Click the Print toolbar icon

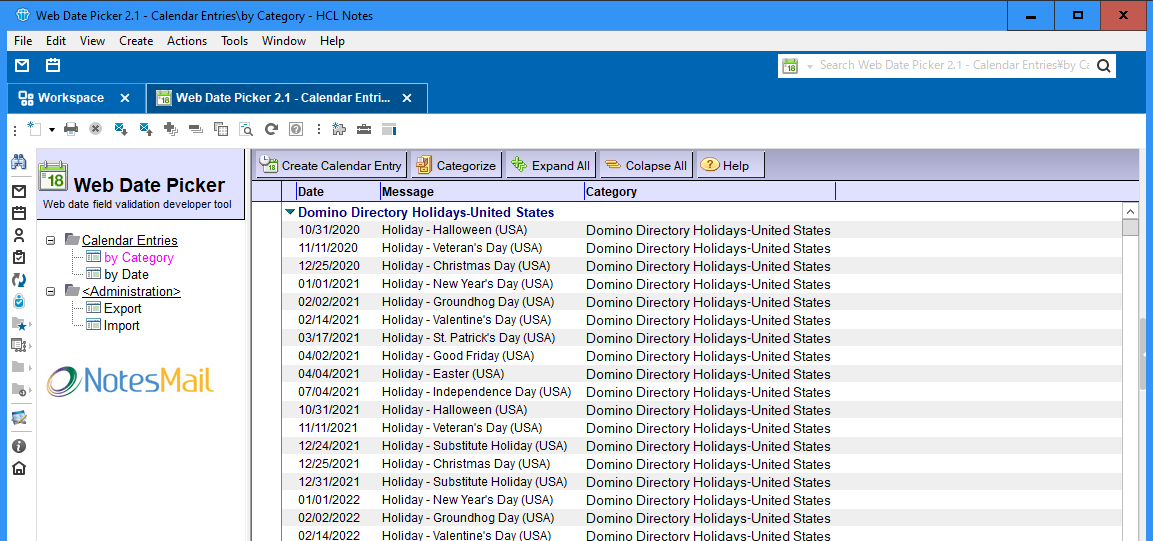click(71, 129)
